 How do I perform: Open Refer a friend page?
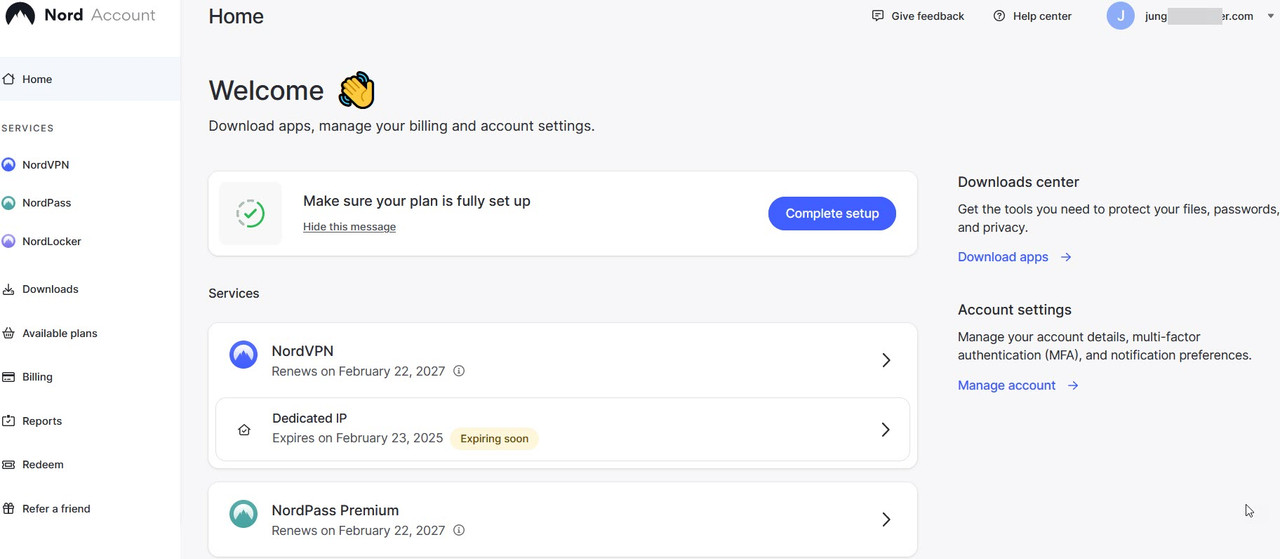click(56, 509)
